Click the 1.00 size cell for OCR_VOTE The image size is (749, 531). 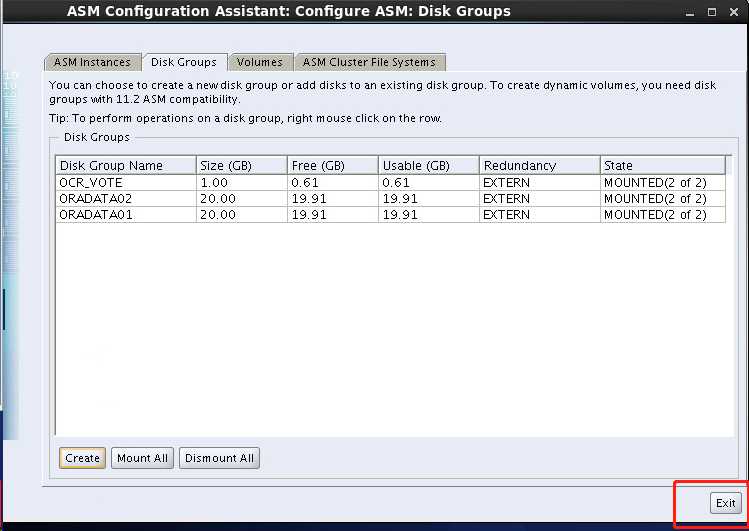[241, 182]
